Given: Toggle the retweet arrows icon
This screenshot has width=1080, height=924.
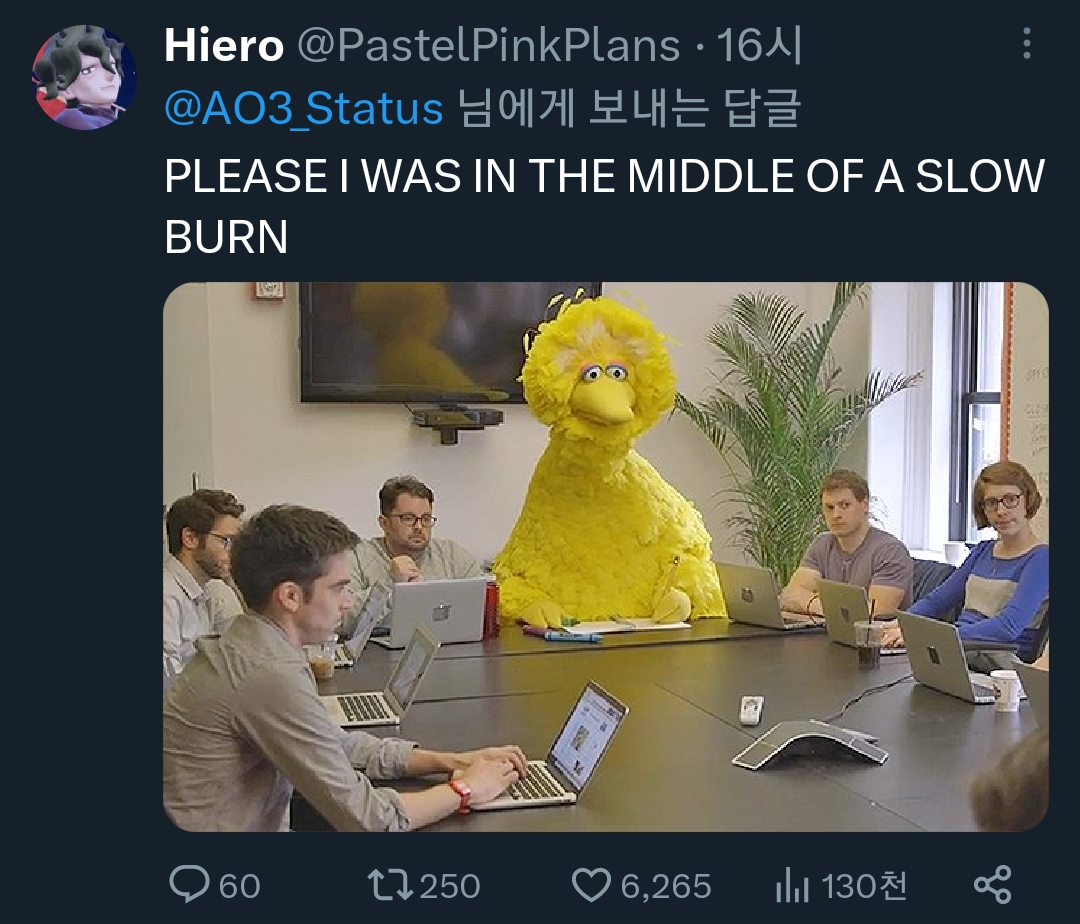Looking at the screenshot, I should [x=389, y=885].
